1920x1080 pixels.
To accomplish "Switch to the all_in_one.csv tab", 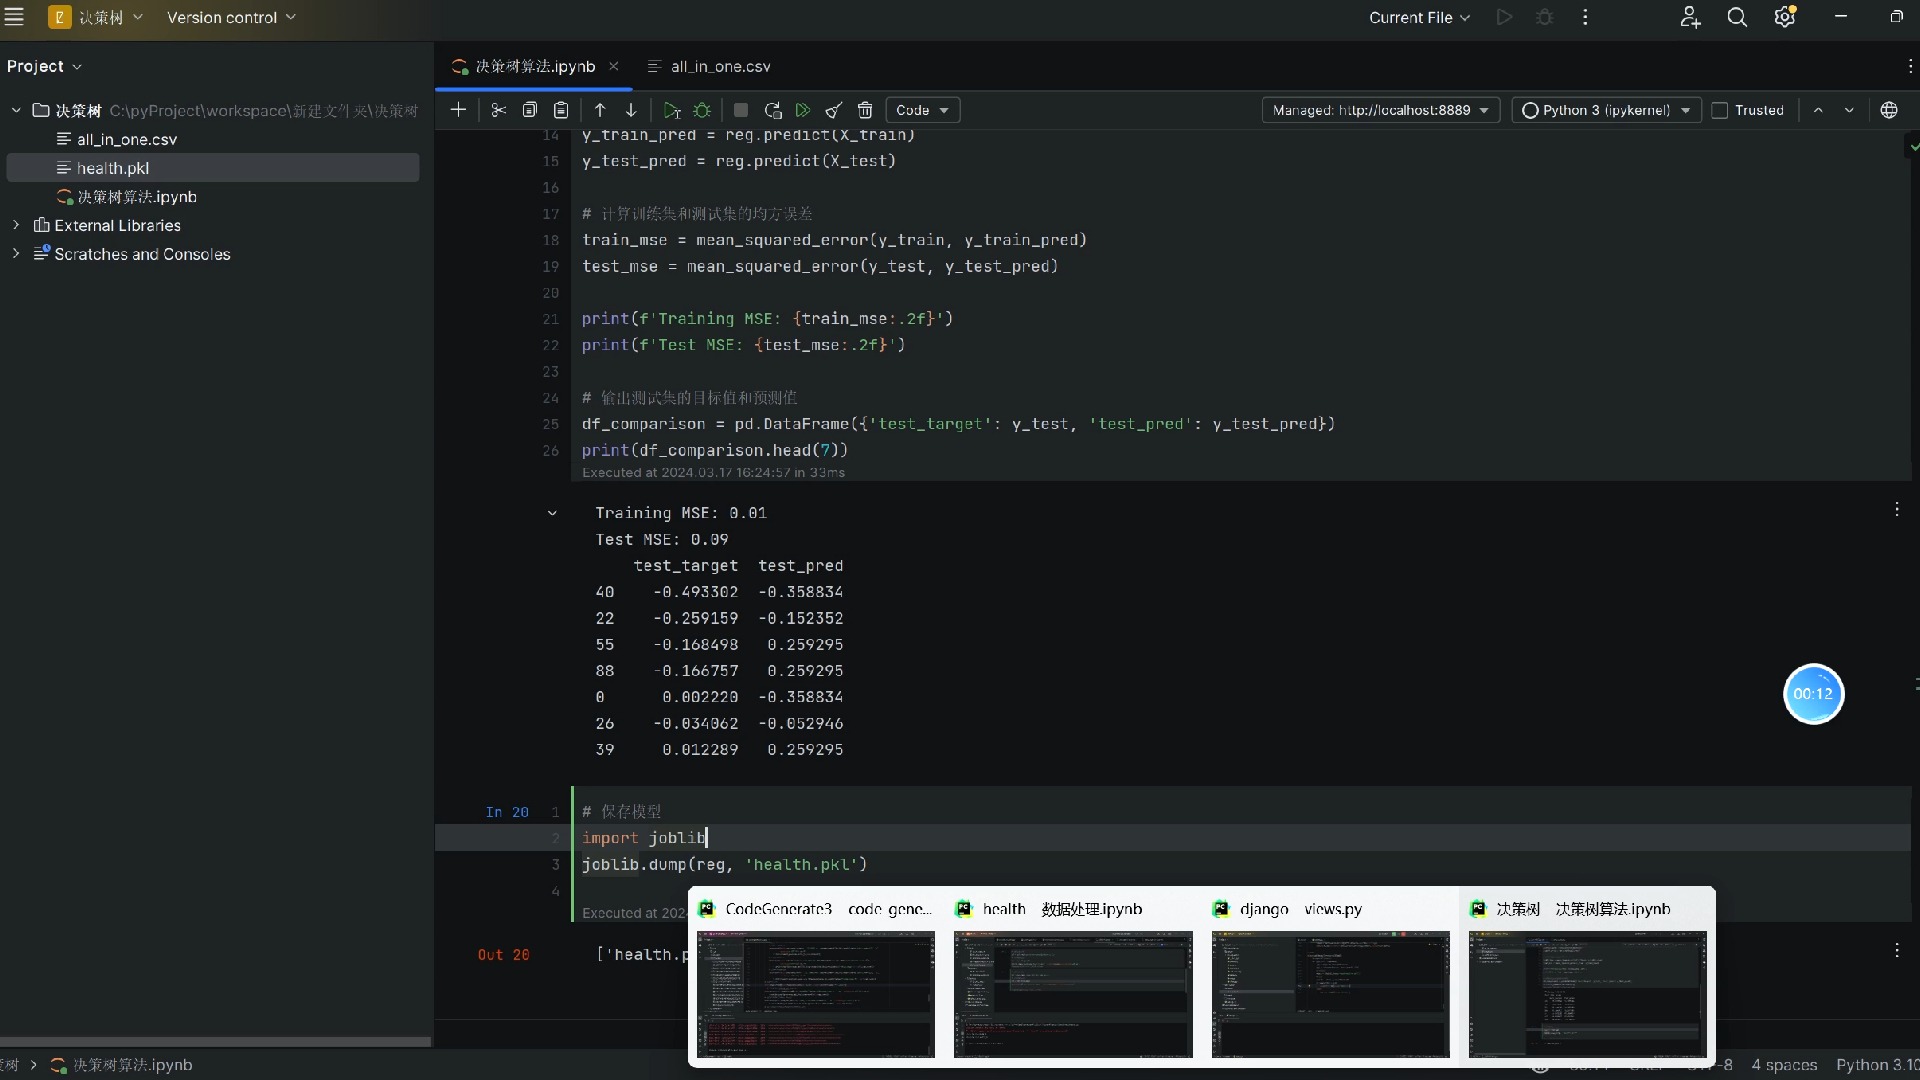I will (719, 66).
